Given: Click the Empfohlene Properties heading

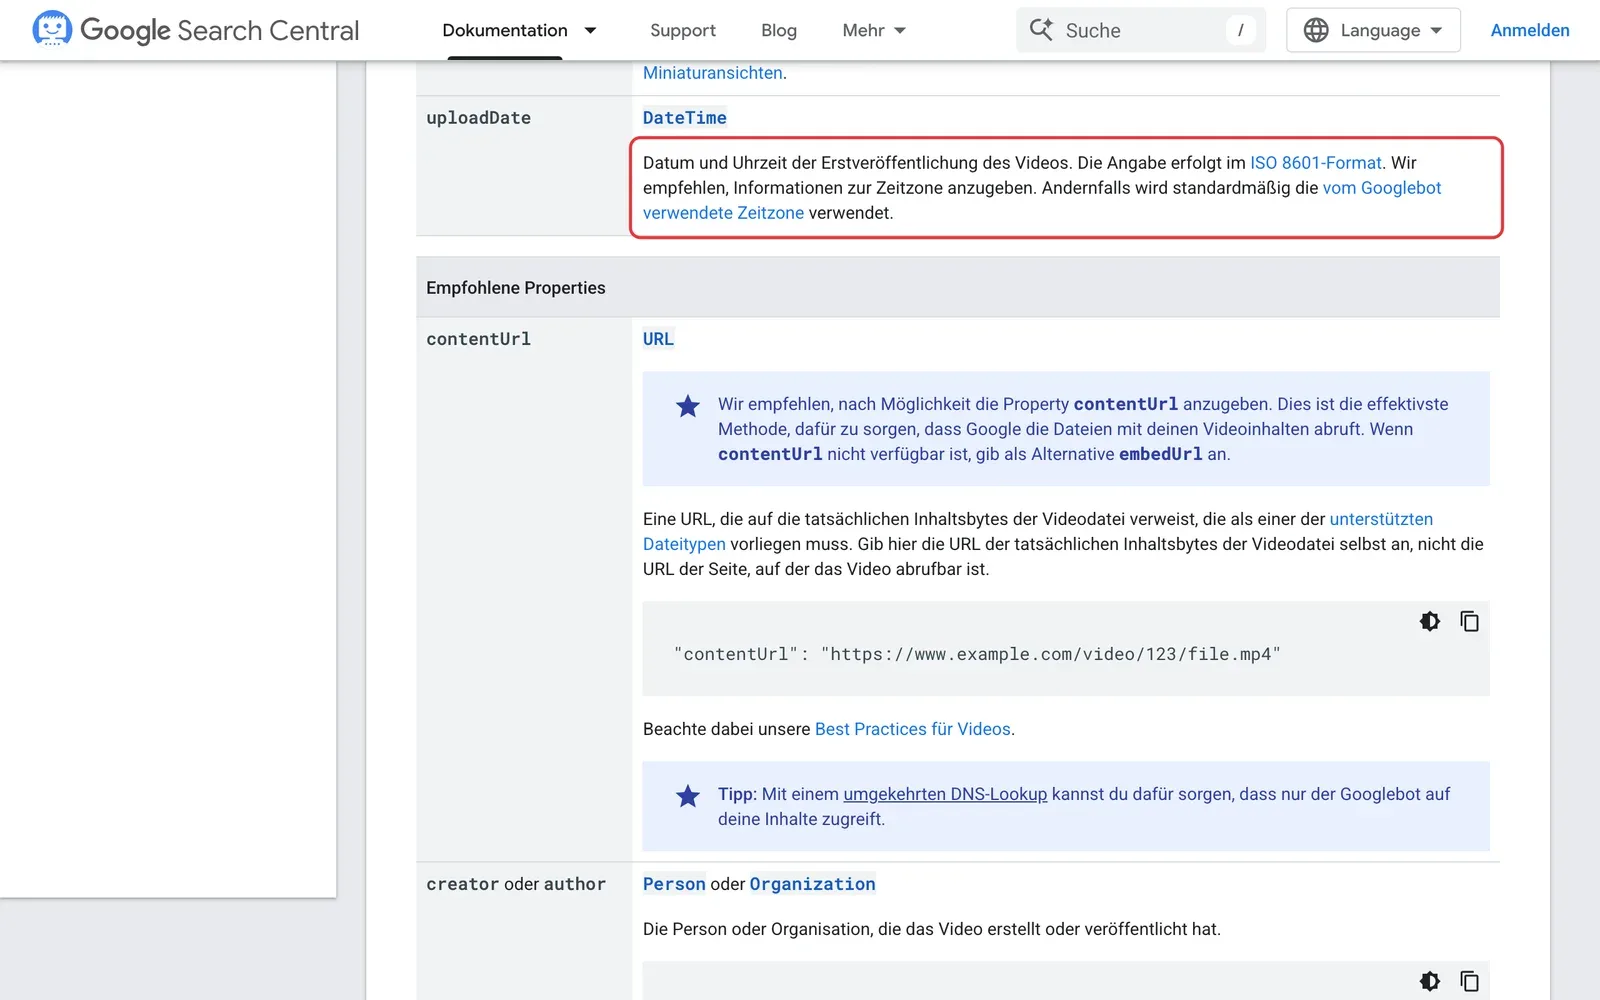Looking at the screenshot, I should tap(516, 288).
